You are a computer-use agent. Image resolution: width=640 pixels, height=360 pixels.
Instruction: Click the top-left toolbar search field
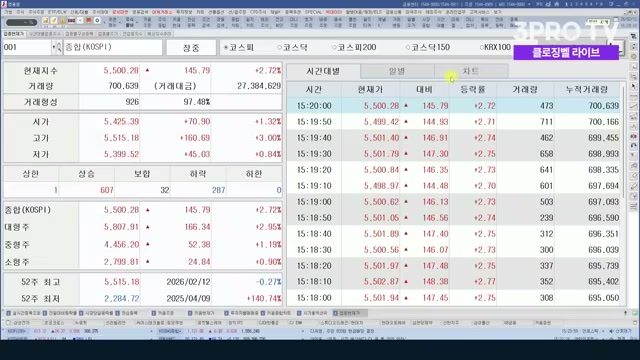pos(22,22)
